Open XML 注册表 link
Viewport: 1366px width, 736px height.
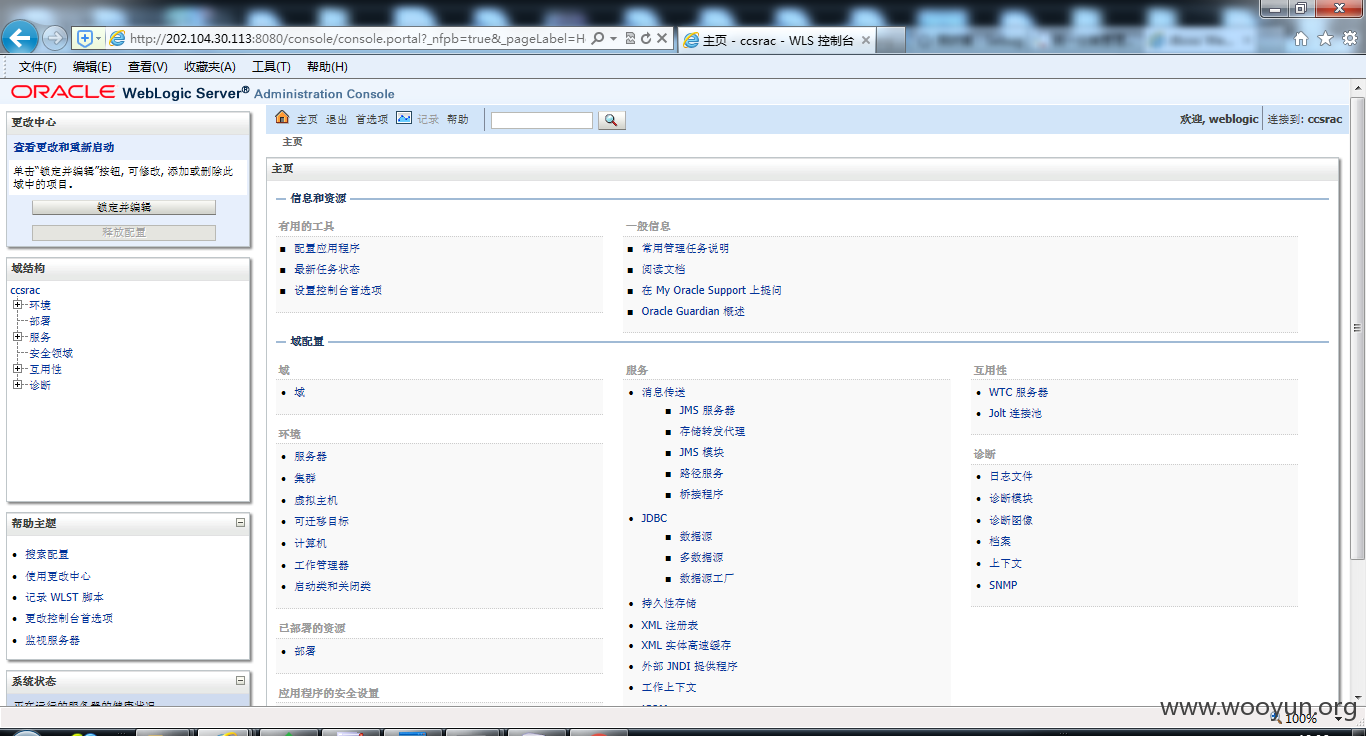669,625
